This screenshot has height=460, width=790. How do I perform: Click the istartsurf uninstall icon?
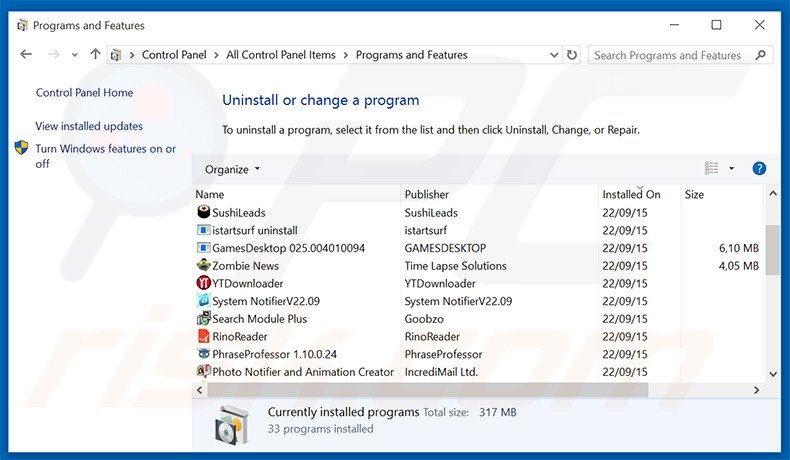click(204, 230)
